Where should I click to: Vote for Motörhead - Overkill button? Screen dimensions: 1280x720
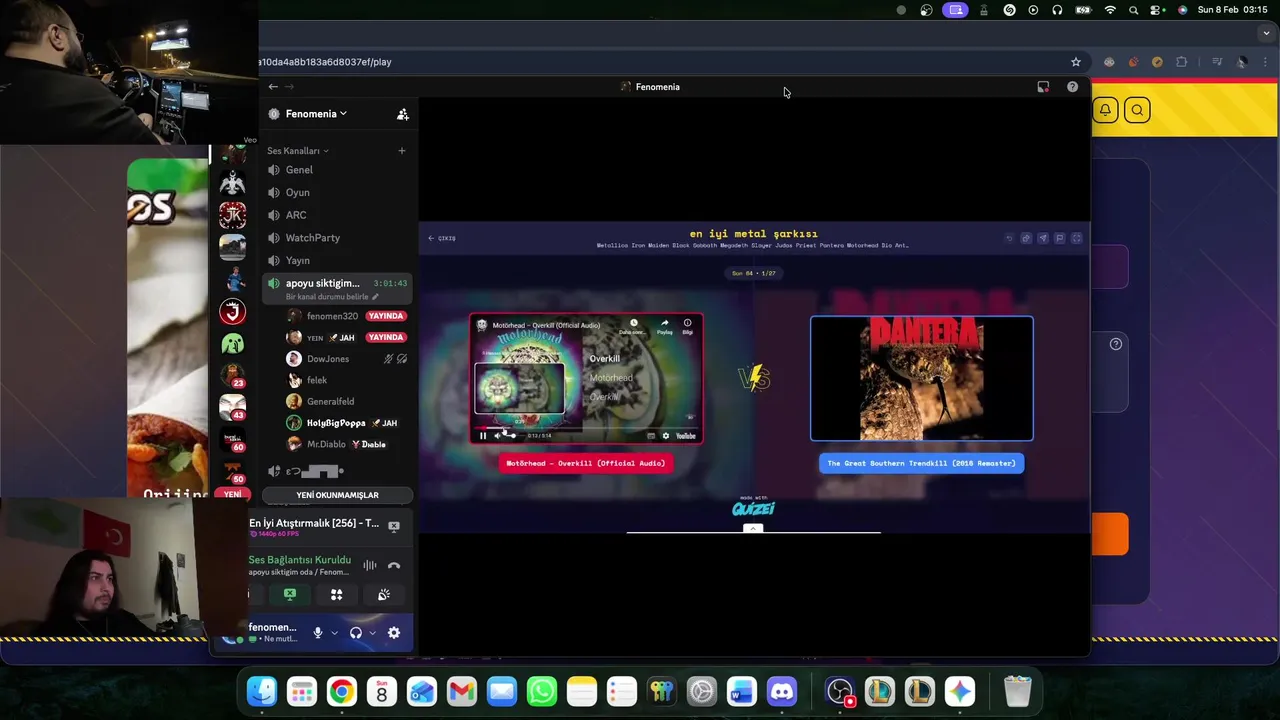(x=586, y=463)
